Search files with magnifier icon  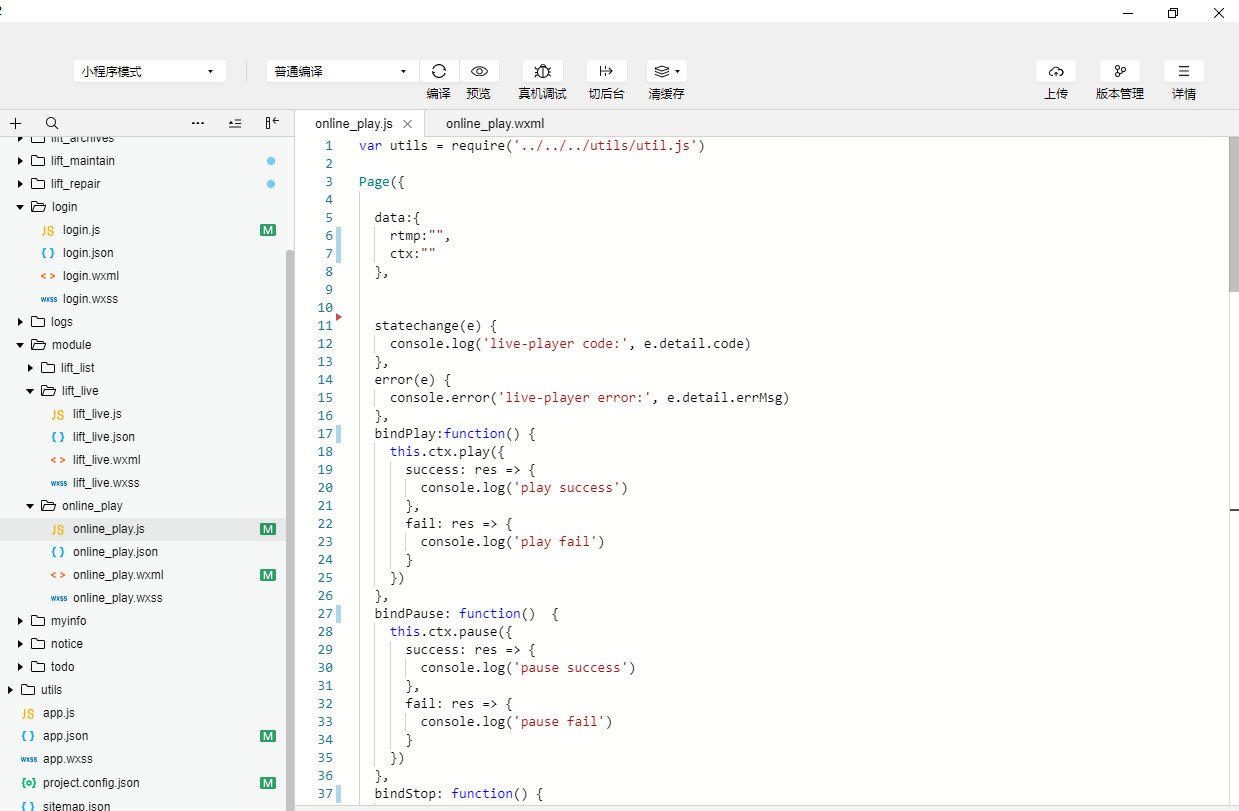[52, 123]
